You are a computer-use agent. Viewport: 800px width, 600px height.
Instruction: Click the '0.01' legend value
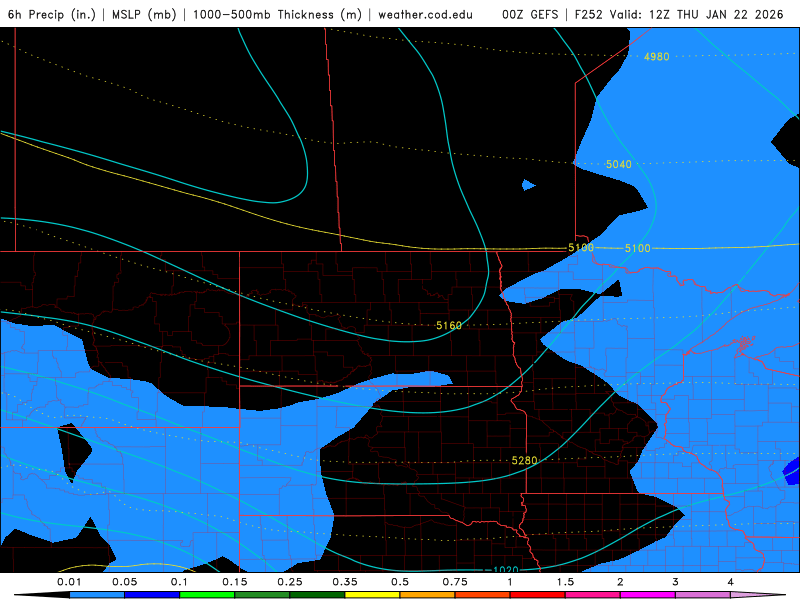point(69,582)
